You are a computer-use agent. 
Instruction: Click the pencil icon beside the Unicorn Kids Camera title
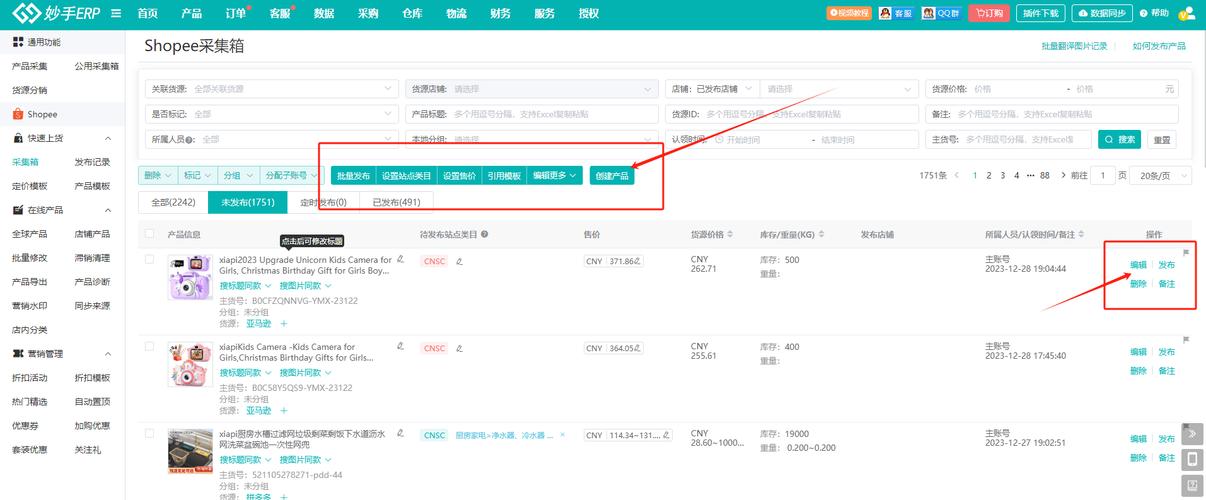coord(400,259)
